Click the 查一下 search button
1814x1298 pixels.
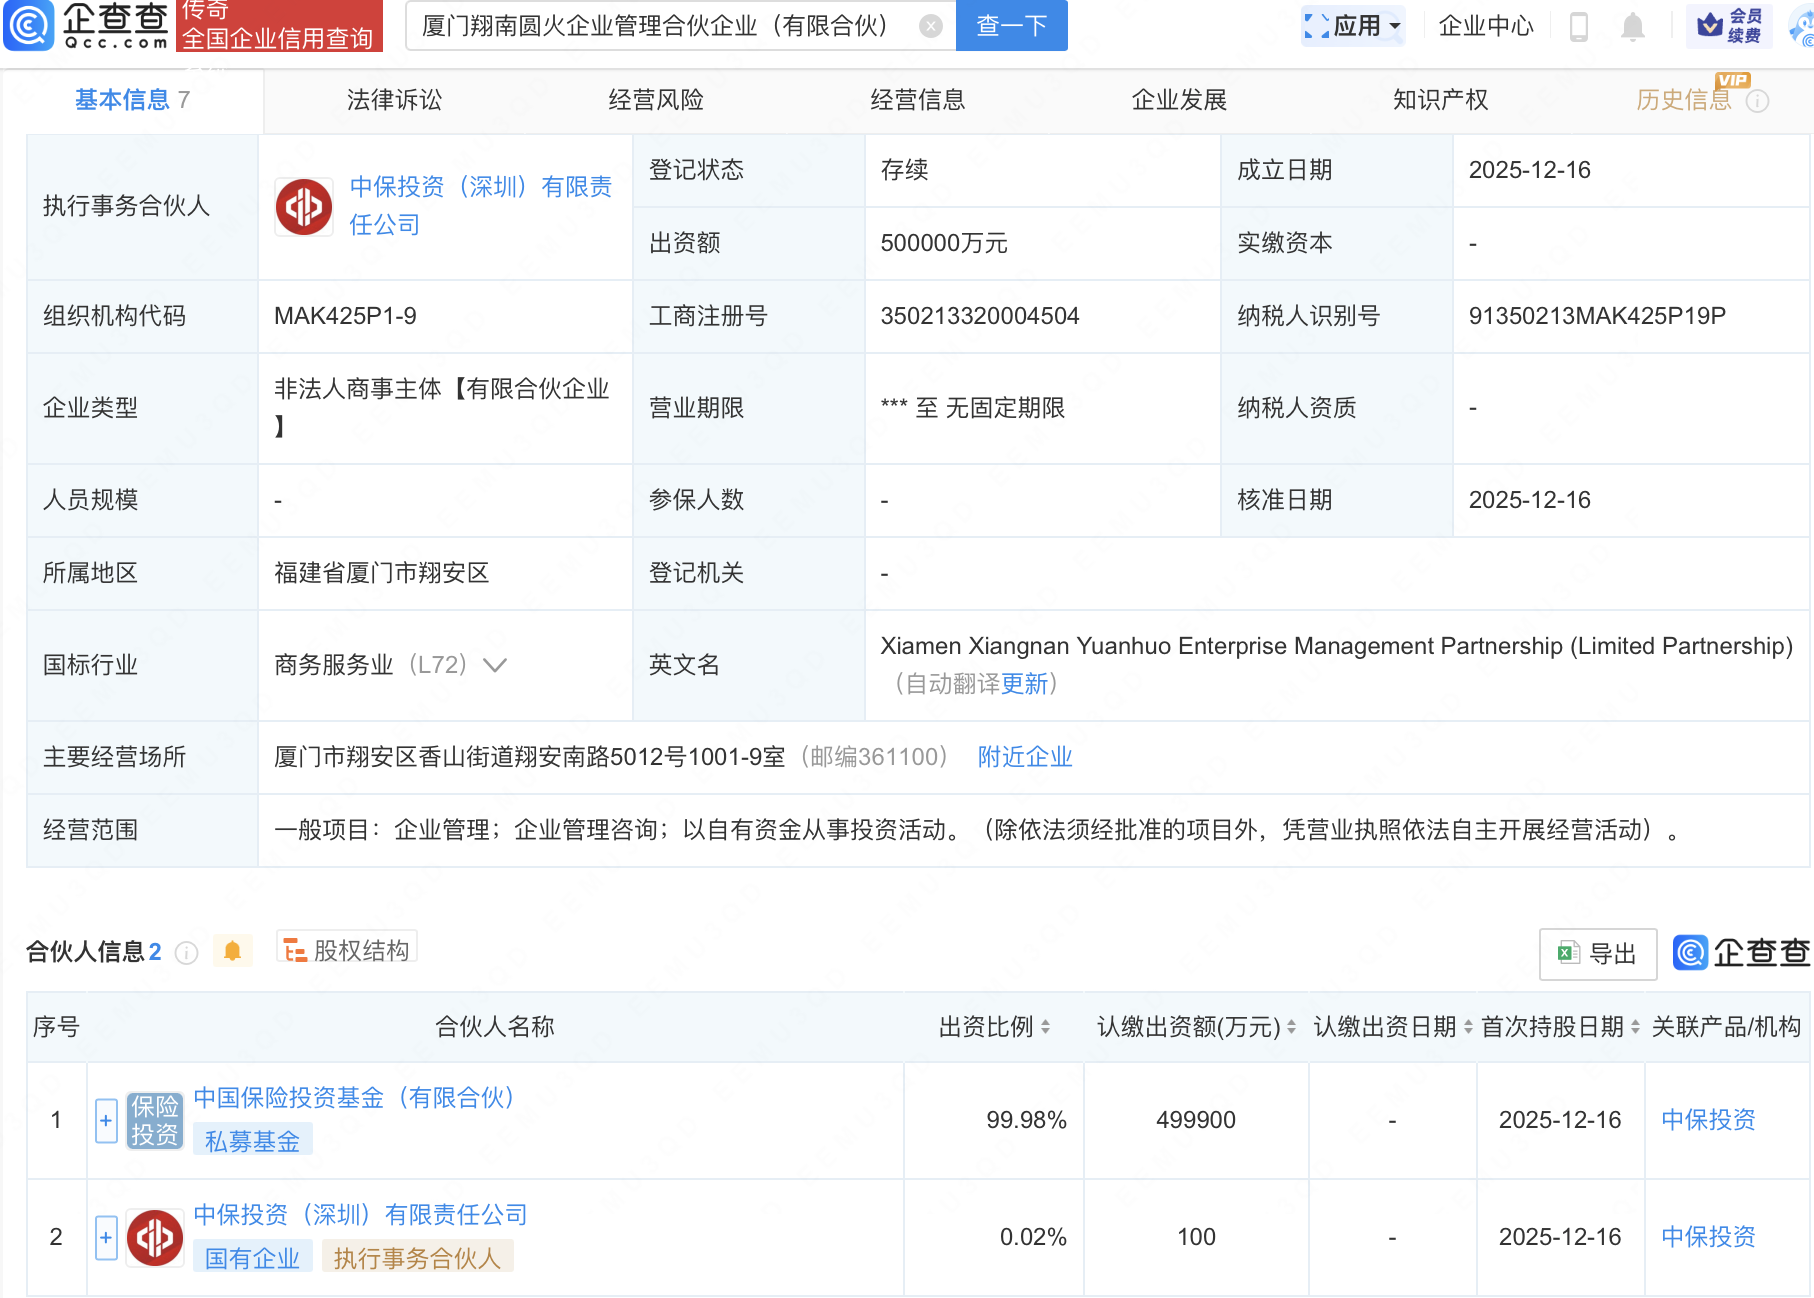coord(1011,26)
